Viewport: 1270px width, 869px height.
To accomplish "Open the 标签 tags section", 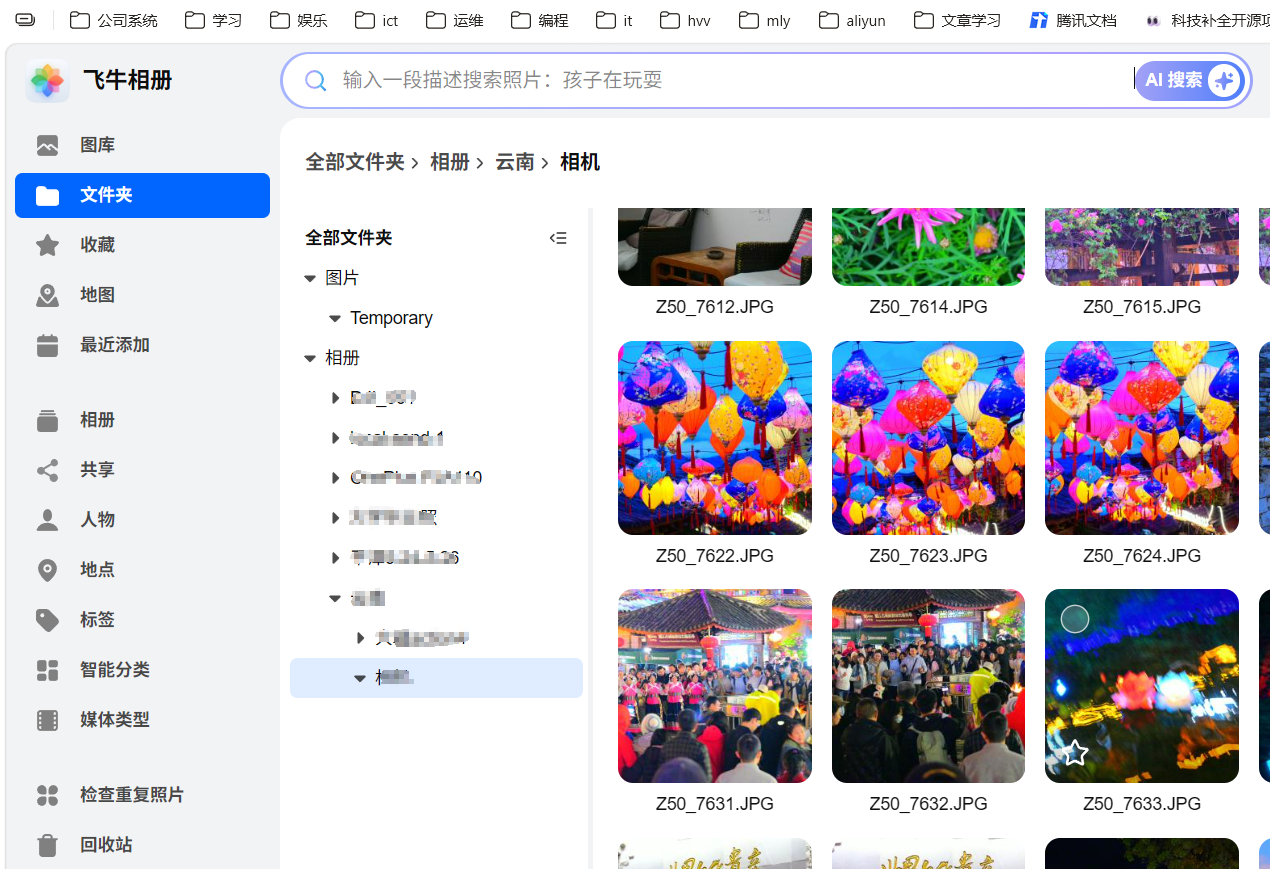I will coord(142,620).
